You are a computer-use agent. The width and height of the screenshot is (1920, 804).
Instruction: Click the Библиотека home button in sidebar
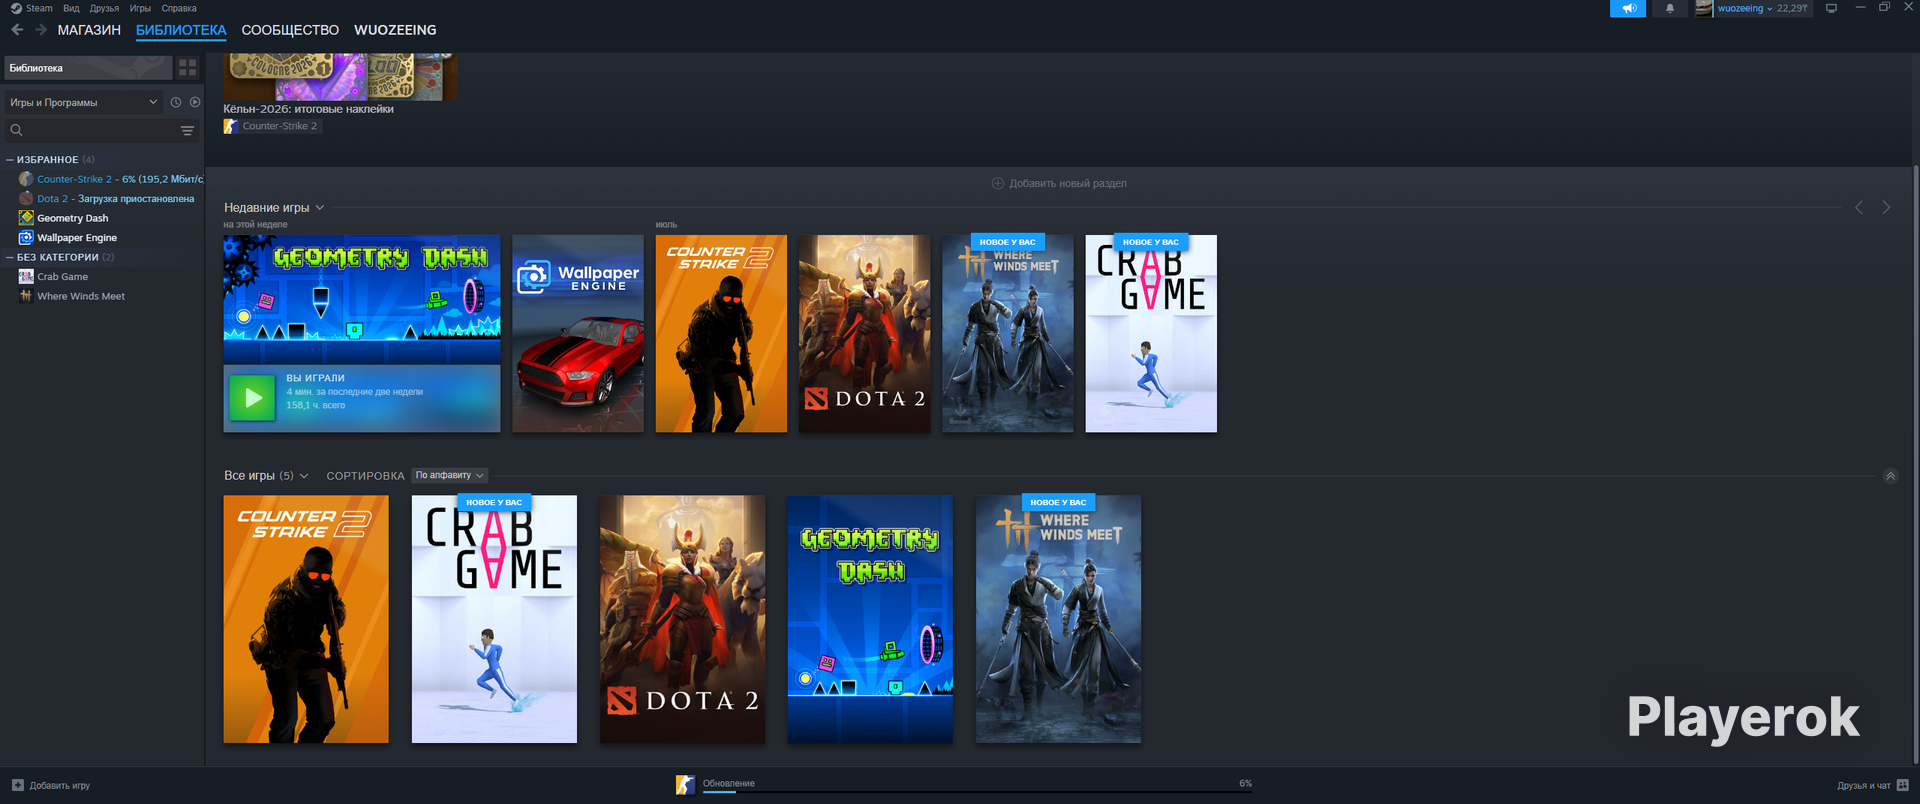coord(88,68)
